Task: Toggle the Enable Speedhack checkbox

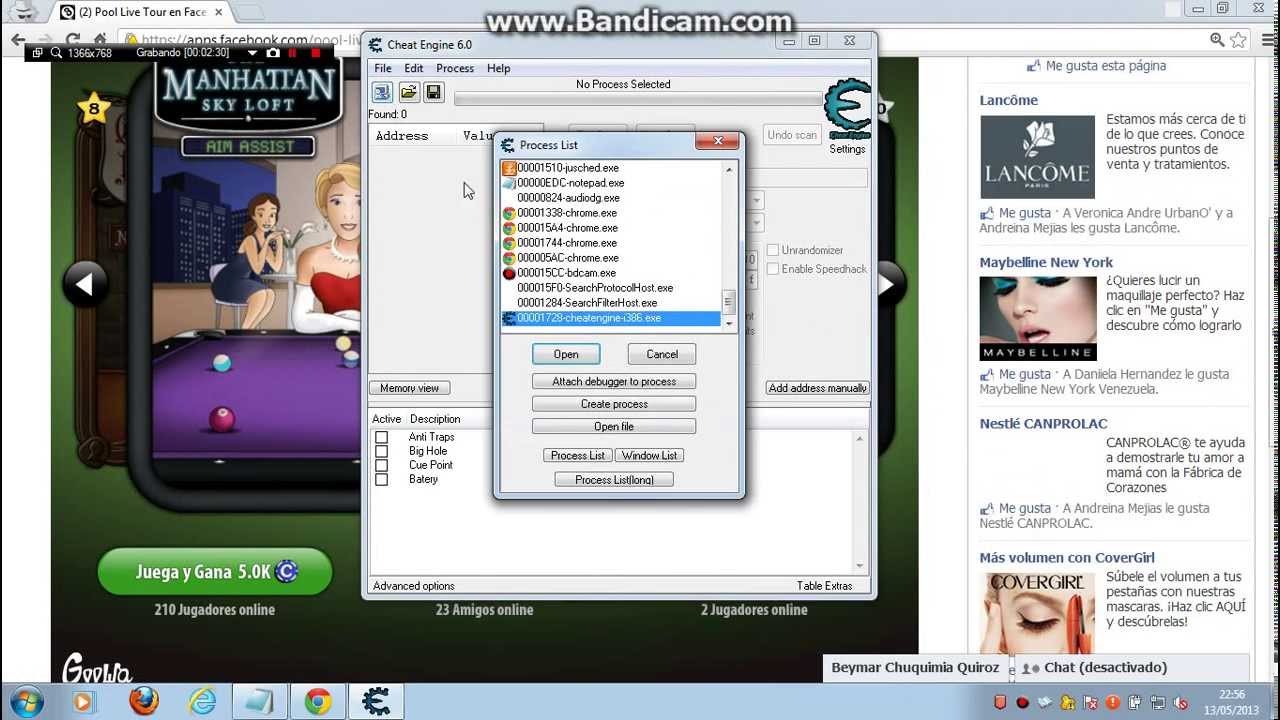Action: pyautogui.click(x=773, y=269)
